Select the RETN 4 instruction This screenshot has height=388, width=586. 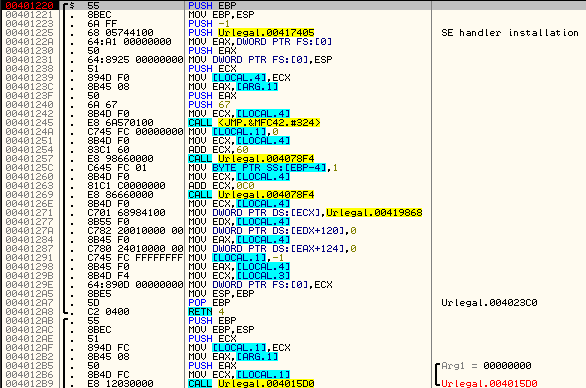(x=206, y=311)
